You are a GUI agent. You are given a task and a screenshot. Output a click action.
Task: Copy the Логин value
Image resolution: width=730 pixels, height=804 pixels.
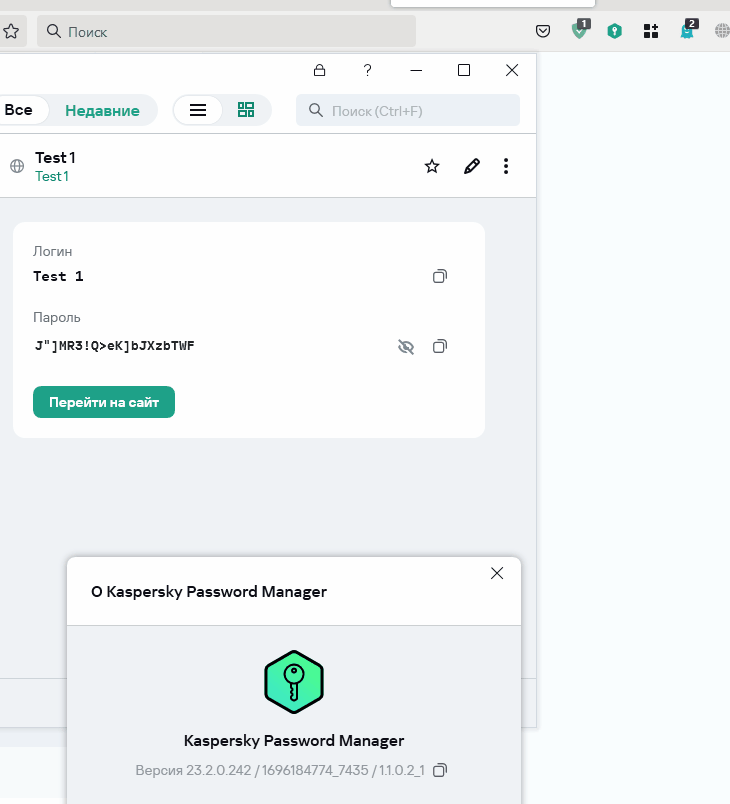439,276
